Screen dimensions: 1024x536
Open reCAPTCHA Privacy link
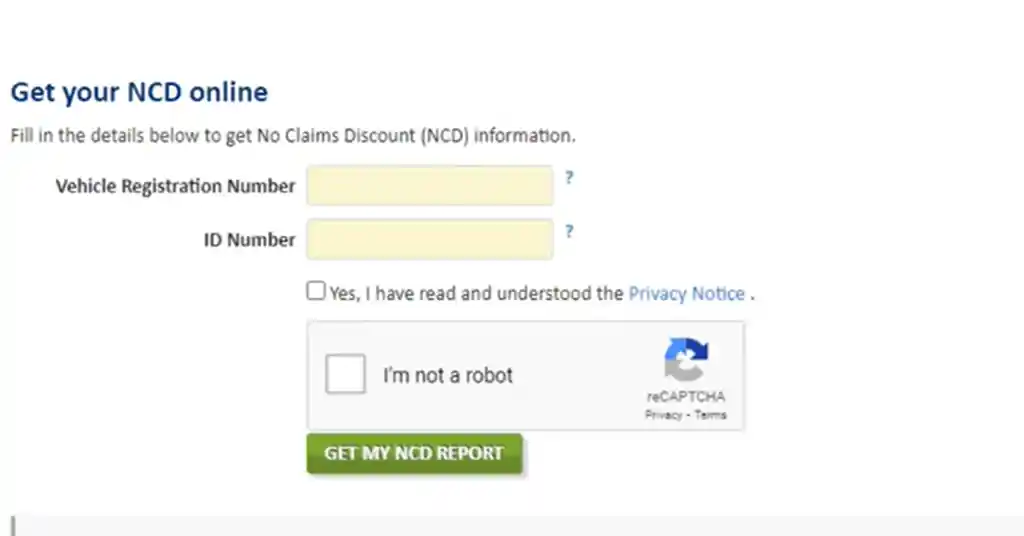pyautogui.click(x=663, y=415)
